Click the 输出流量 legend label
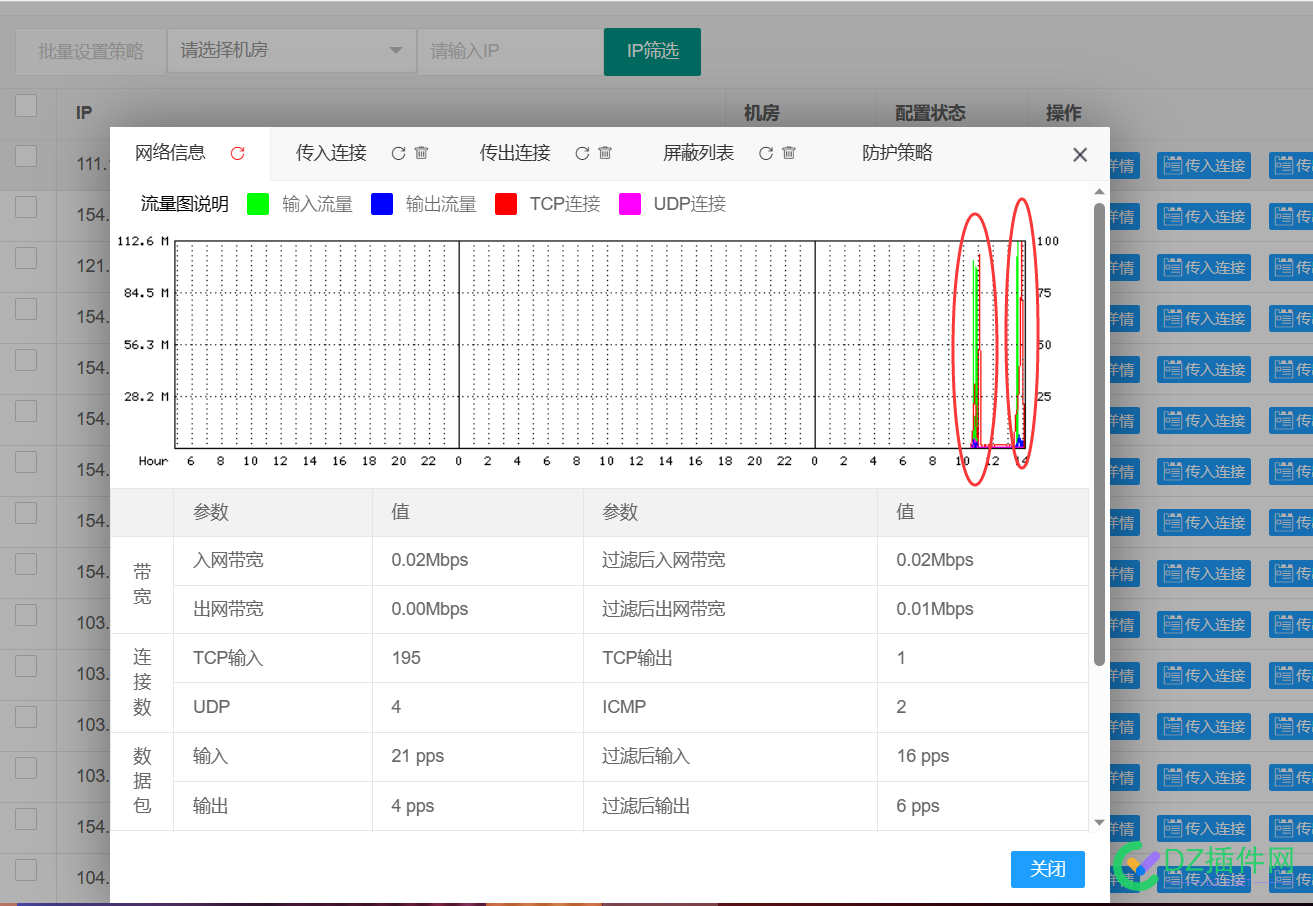 tap(441, 204)
